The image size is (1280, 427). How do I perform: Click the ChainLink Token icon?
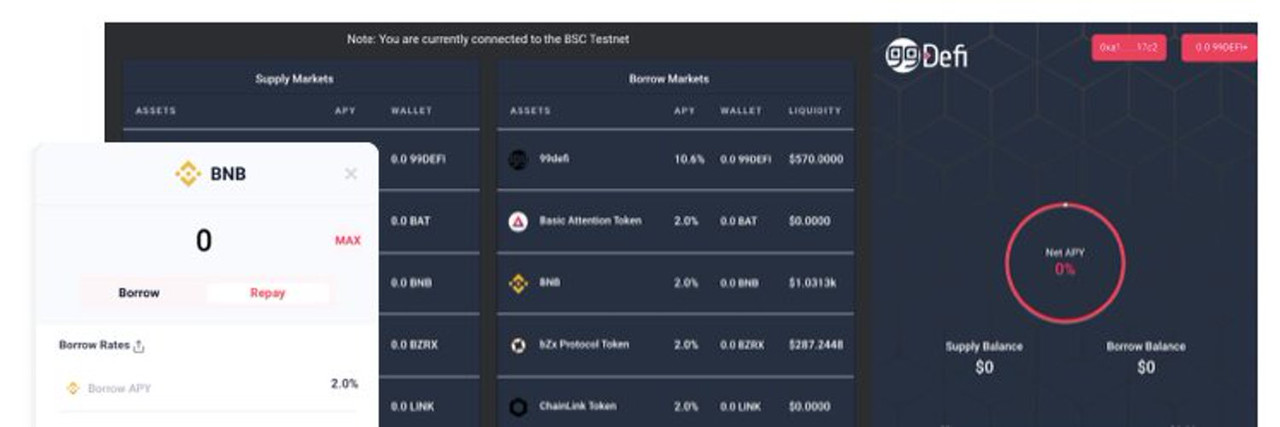518,407
